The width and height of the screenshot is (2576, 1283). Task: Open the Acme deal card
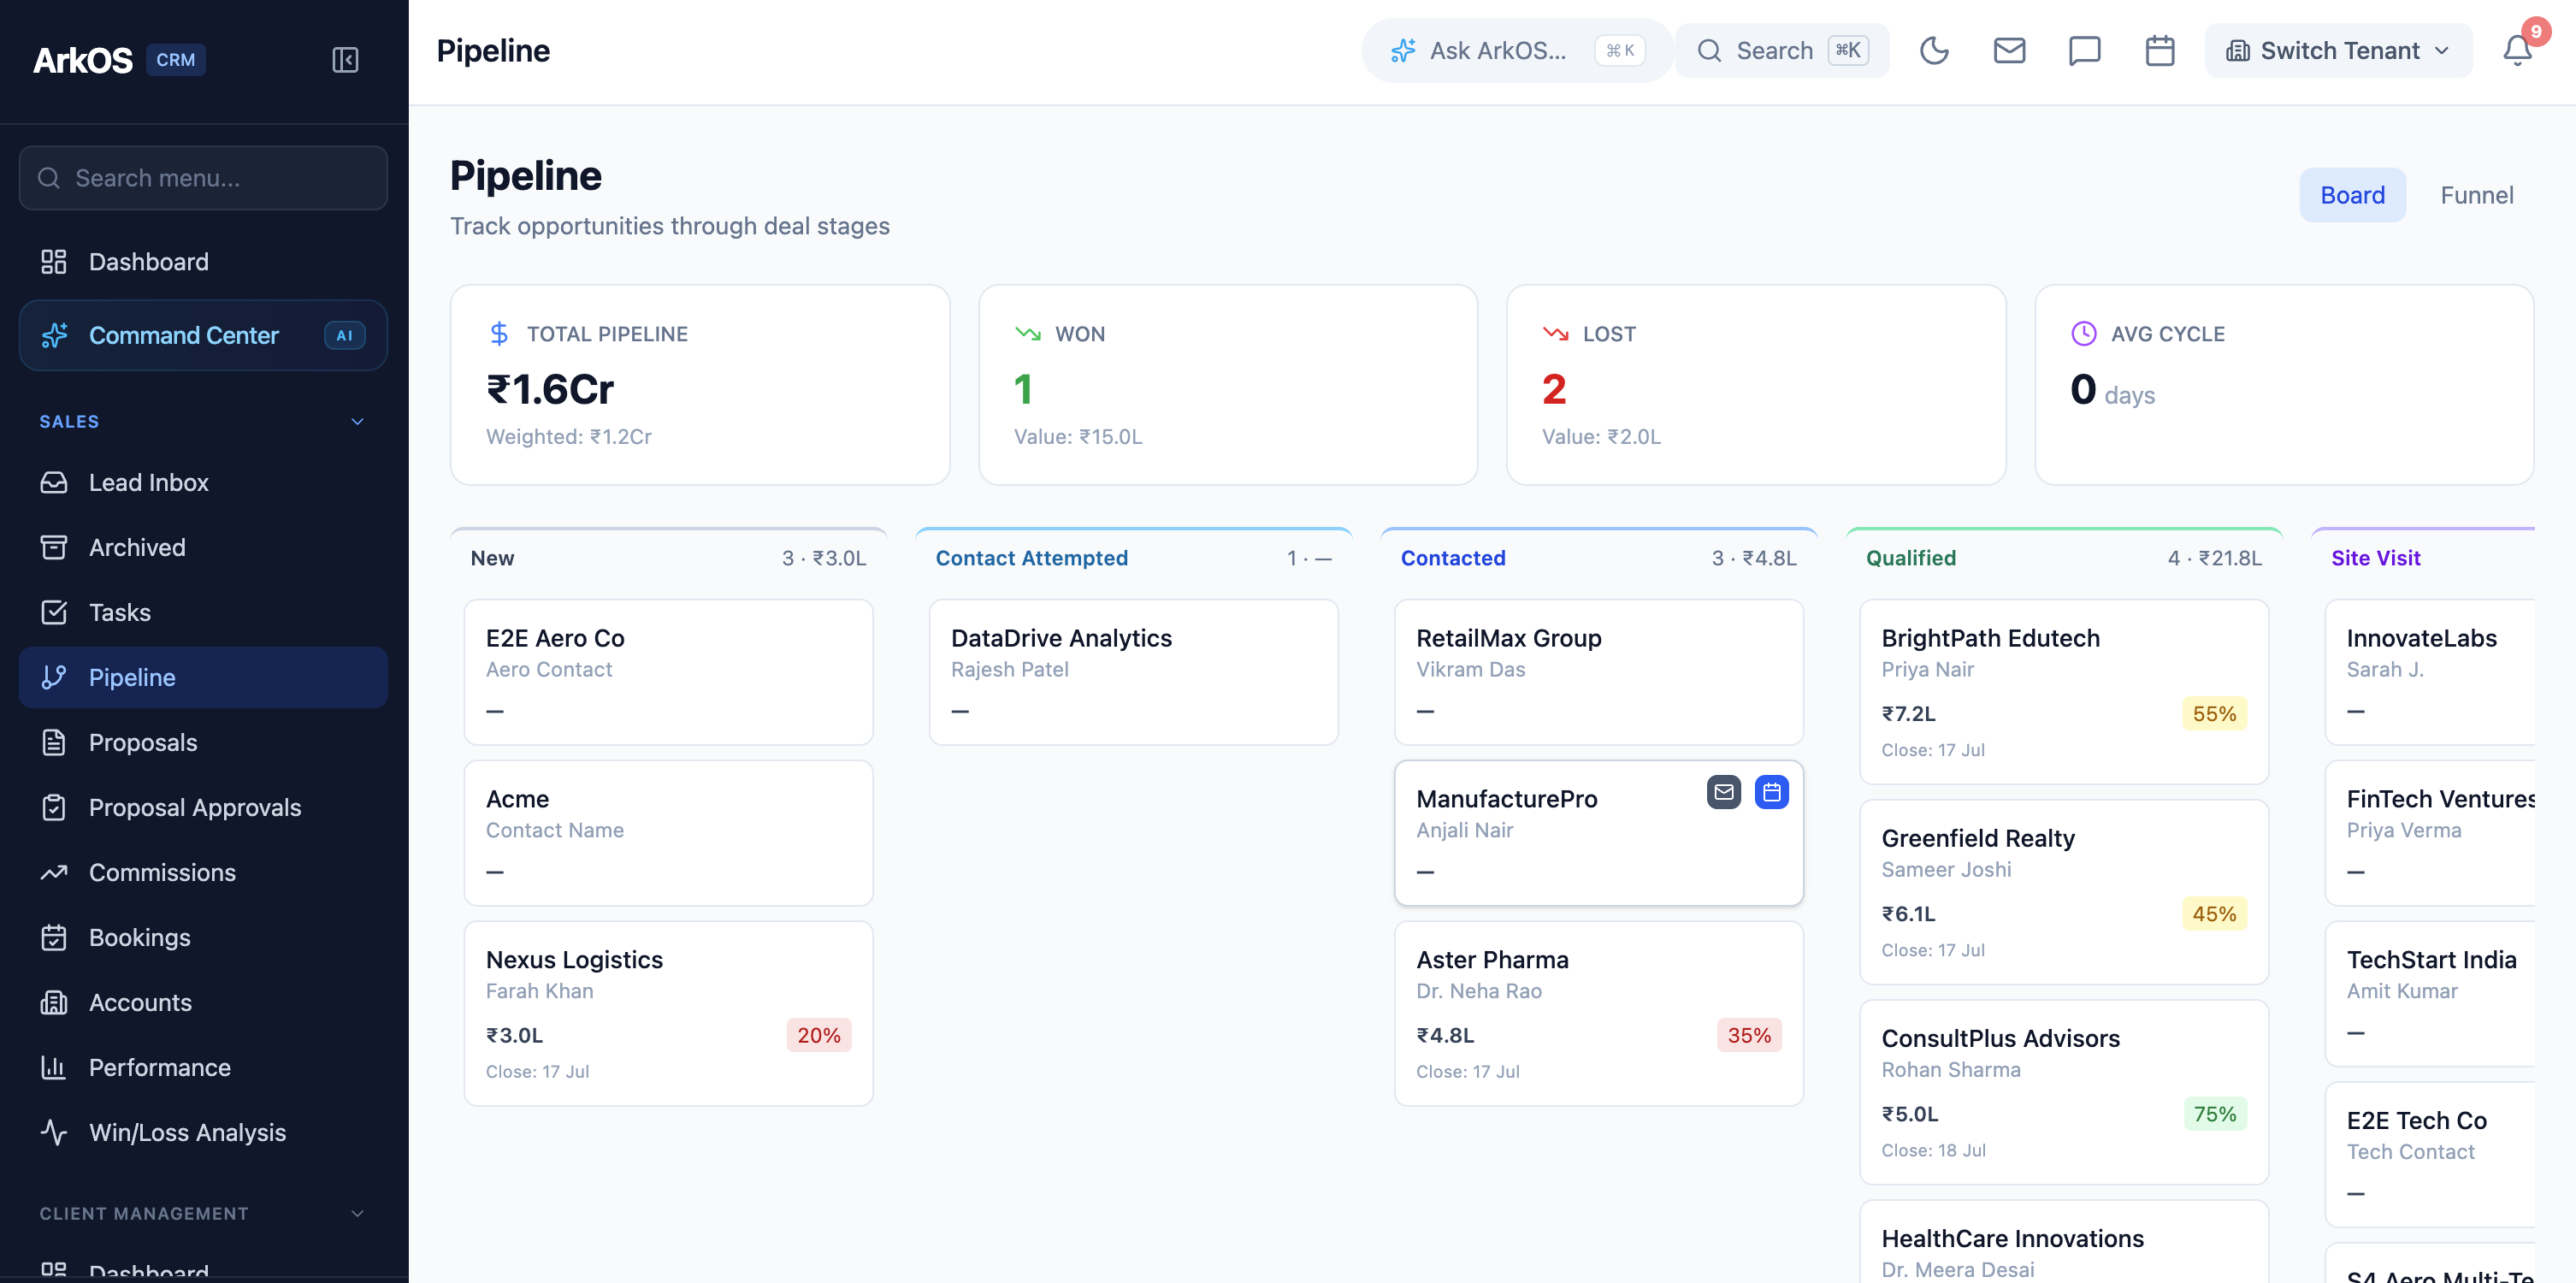668,833
